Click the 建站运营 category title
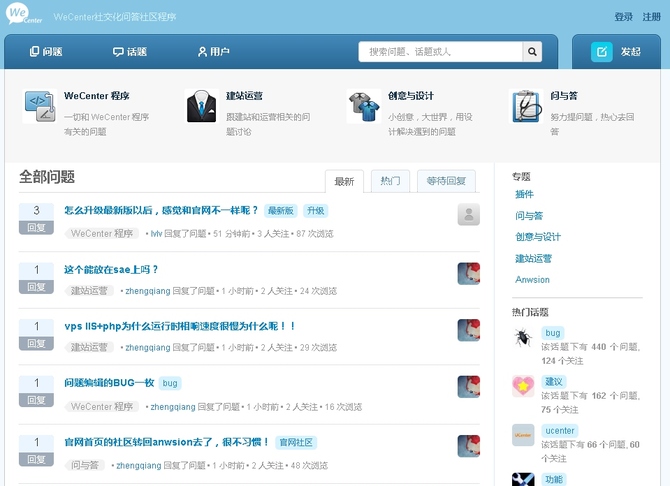 (x=244, y=96)
